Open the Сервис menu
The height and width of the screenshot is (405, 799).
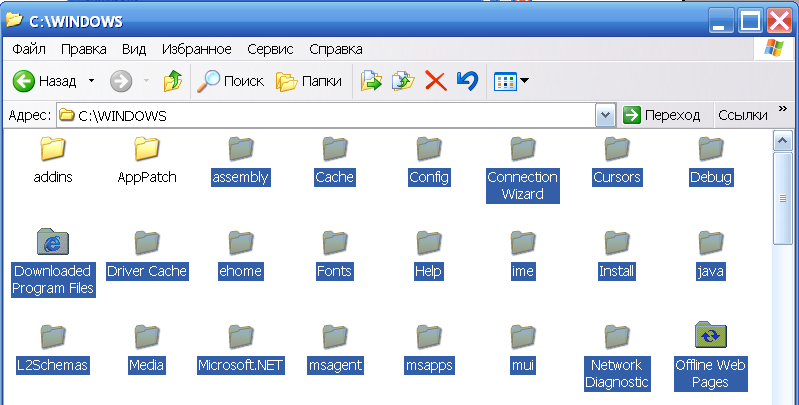(x=270, y=49)
